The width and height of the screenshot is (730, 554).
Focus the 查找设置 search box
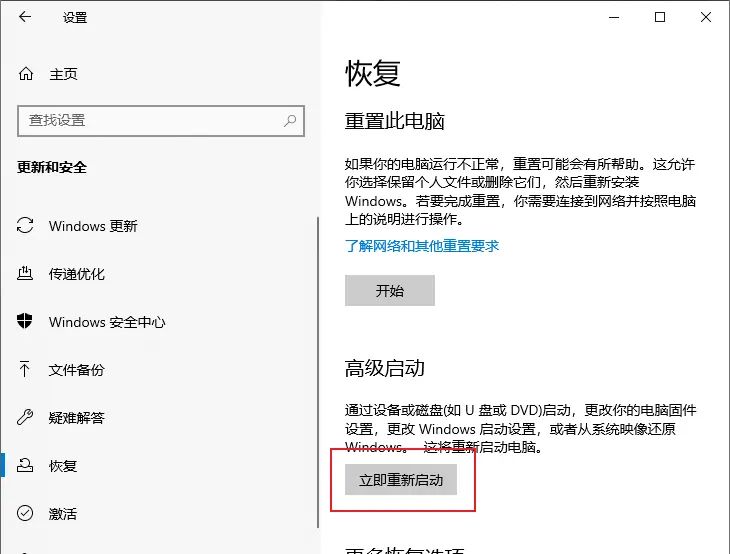click(161, 121)
